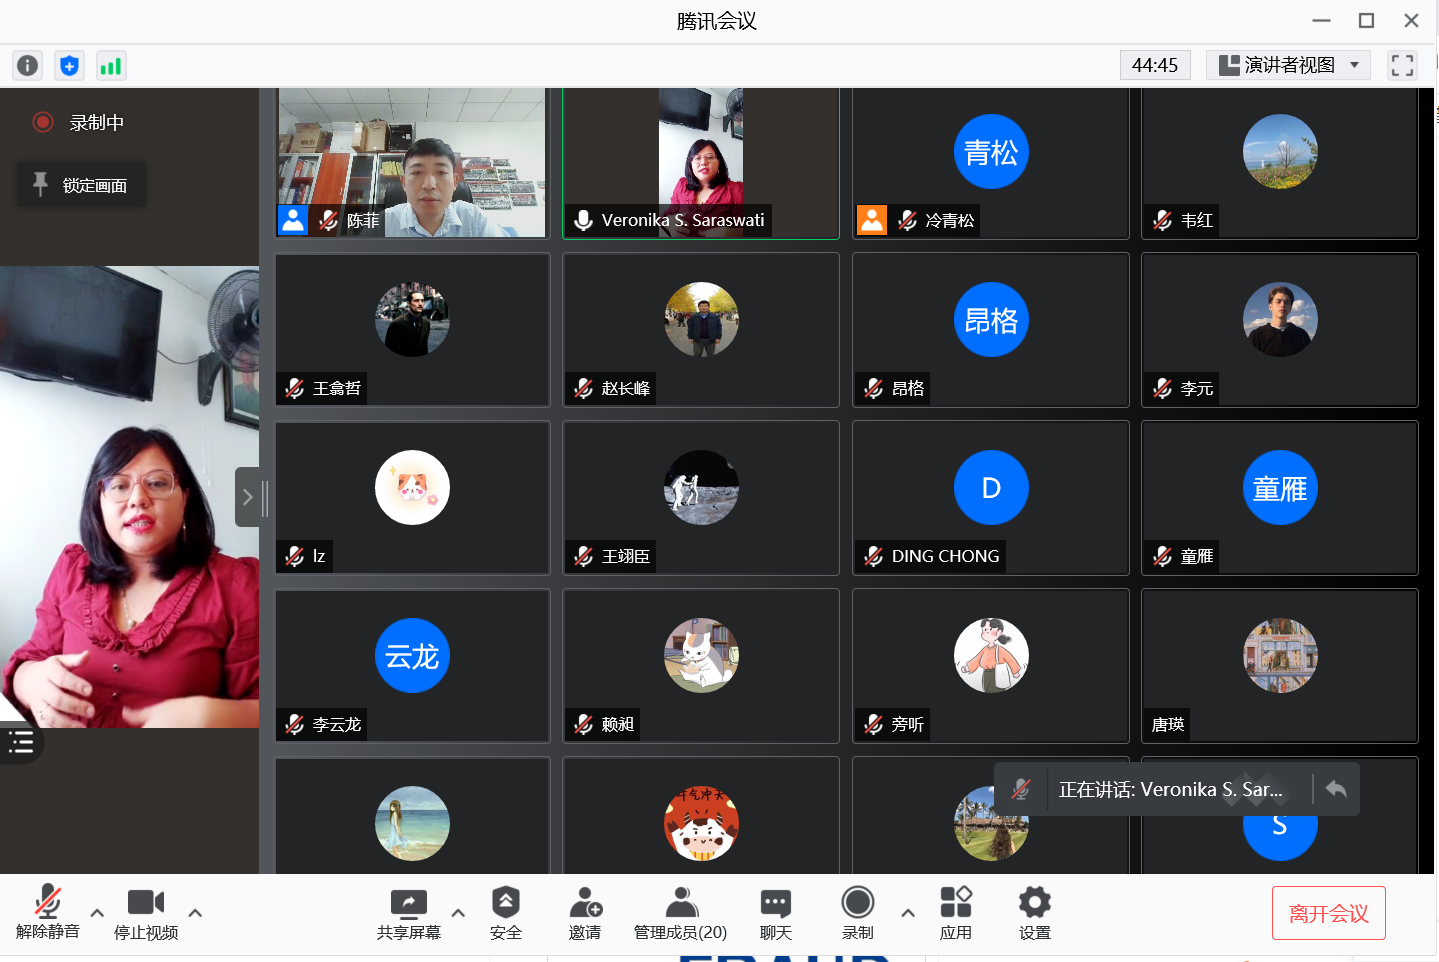Open the 演讲者视图 view layout dropdown
The width and height of the screenshot is (1439, 962).
[1288, 65]
